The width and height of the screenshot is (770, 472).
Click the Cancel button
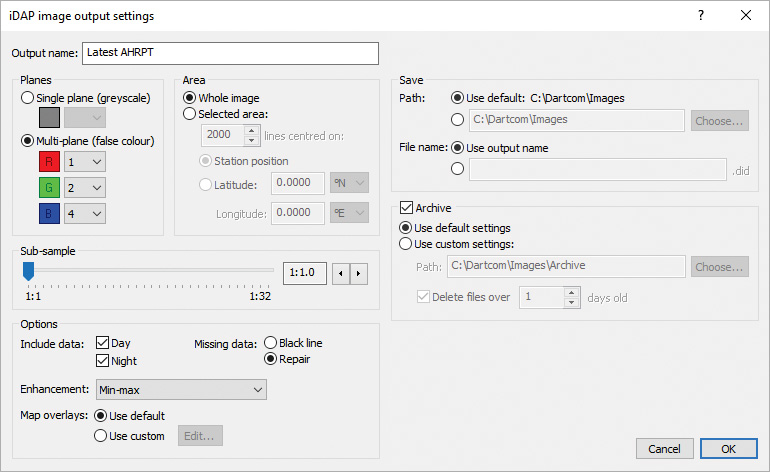pos(664,448)
